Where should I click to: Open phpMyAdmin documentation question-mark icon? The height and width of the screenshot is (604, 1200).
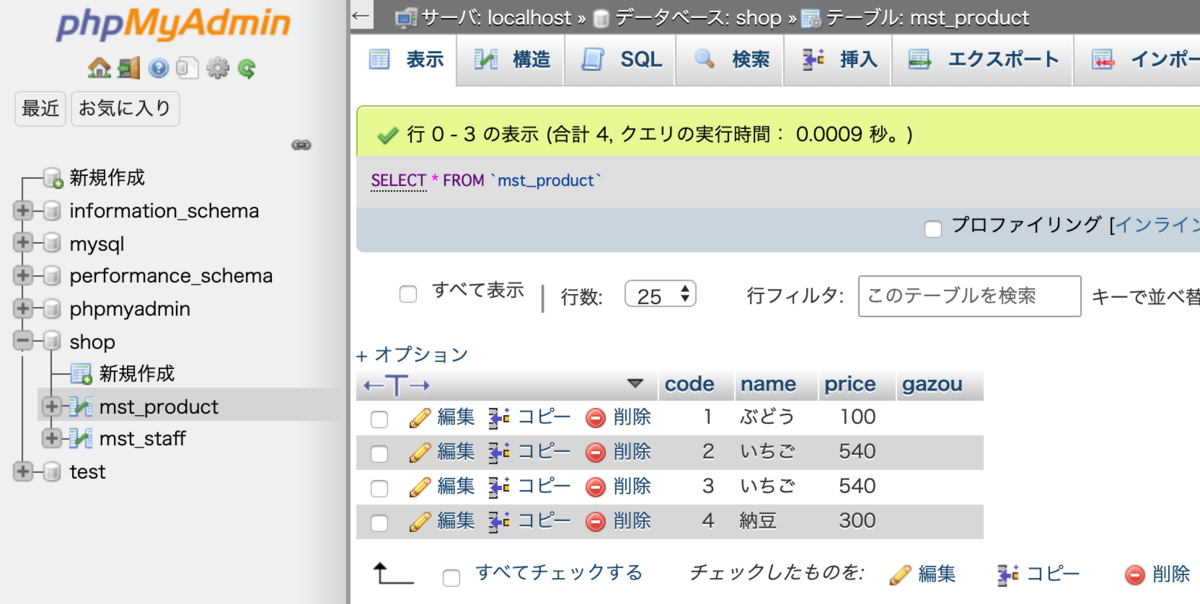pos(158,68)
